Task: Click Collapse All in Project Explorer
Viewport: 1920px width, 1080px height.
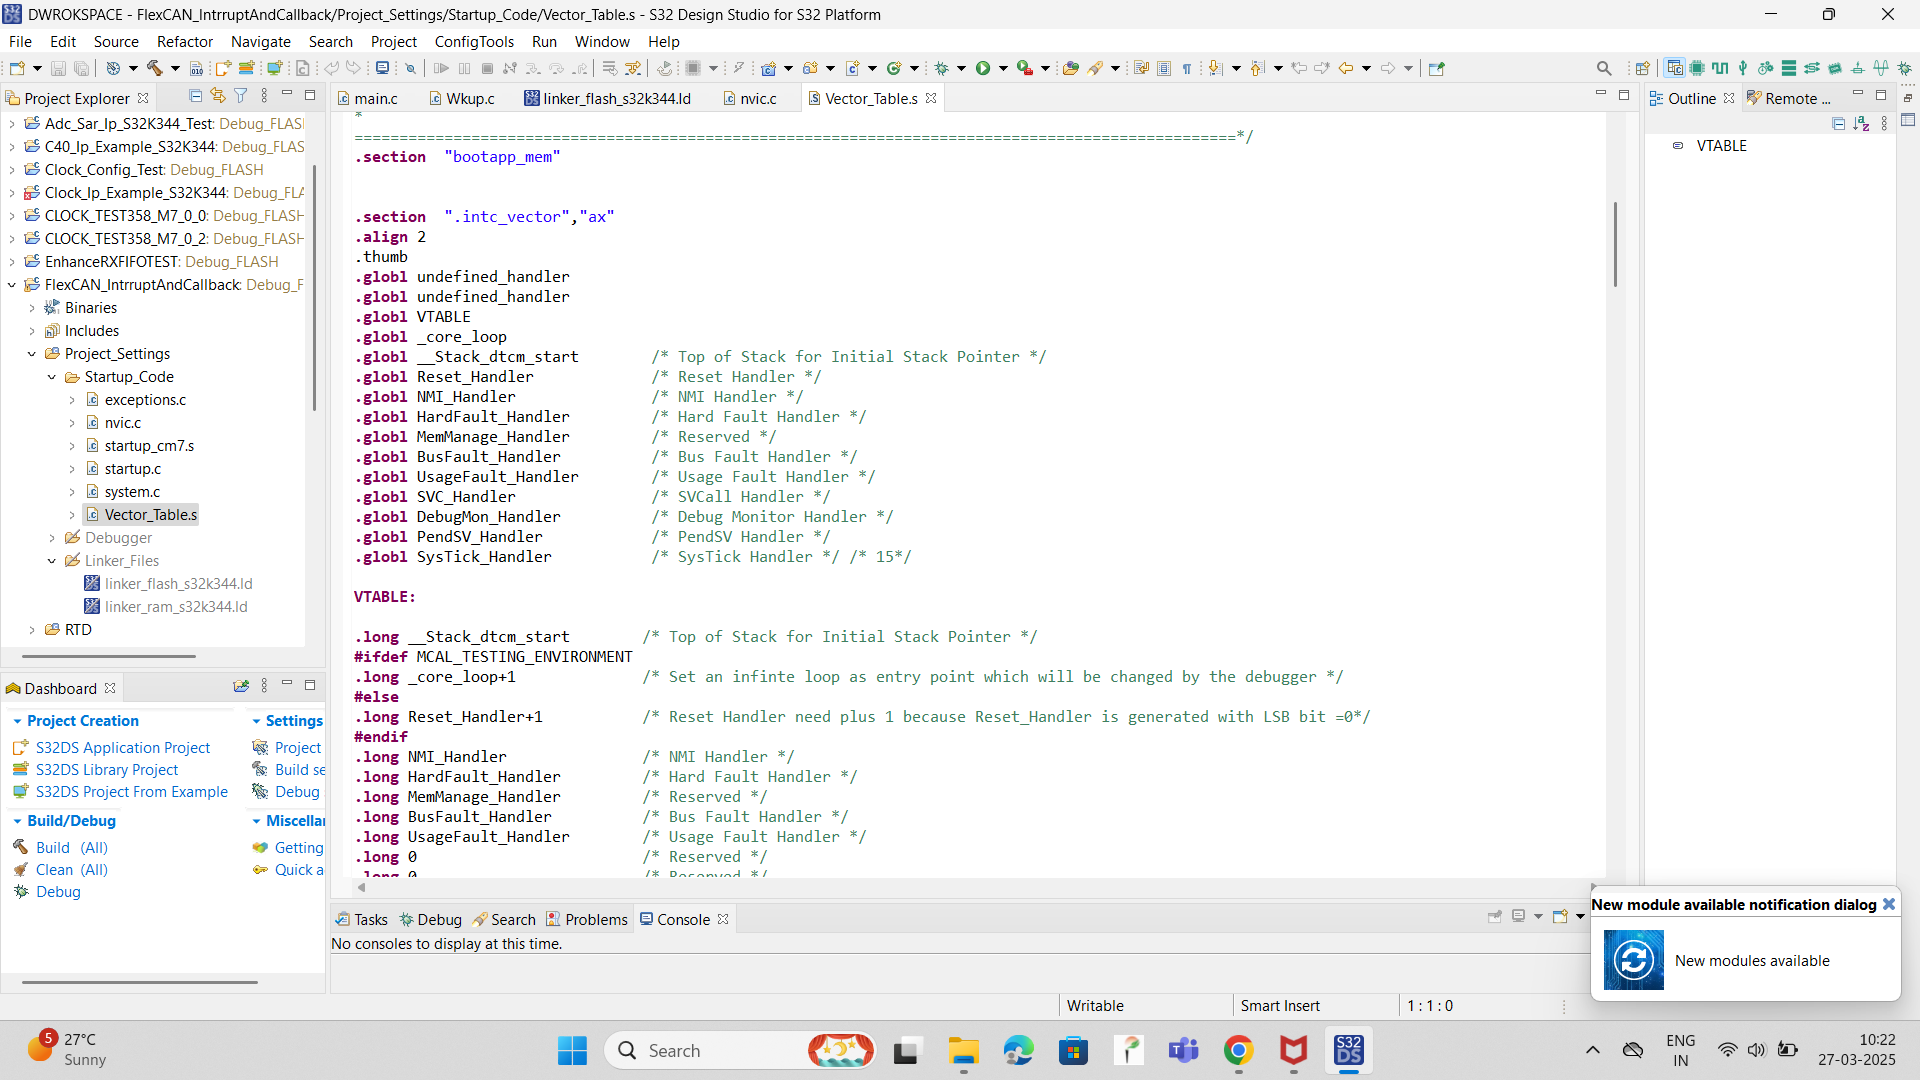Action: tap(195, 96)
